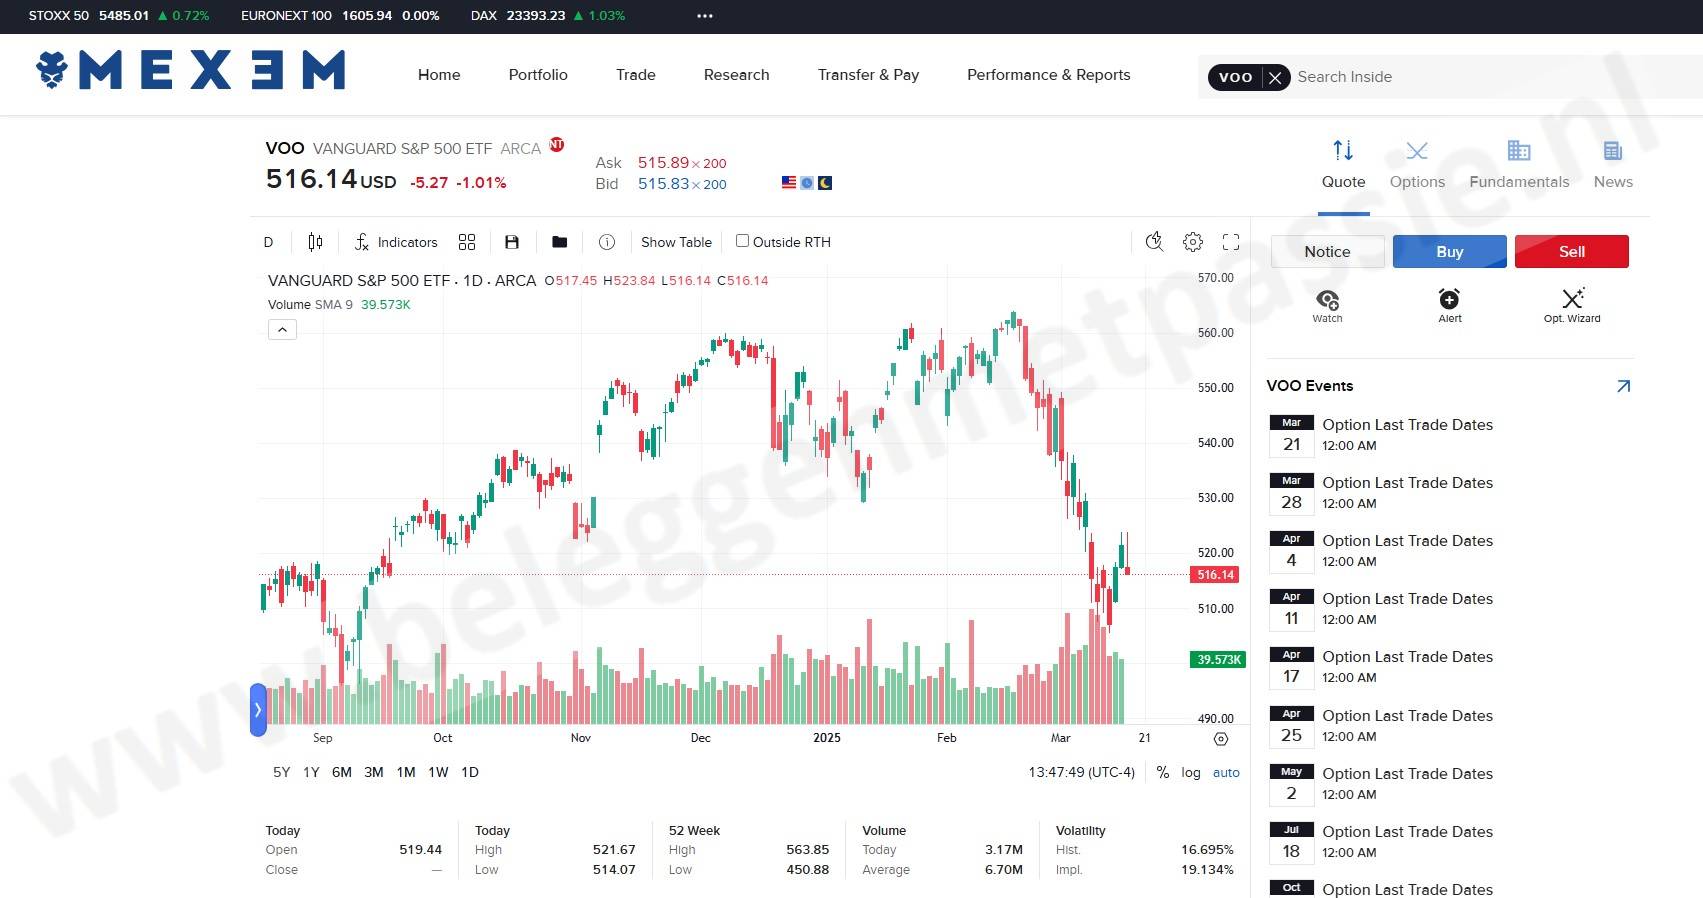Add VOO to watchlist with Watch icon
The width and height of the screenshot is (1703, 898).
pyautogui.click(x=1327, y=304)
